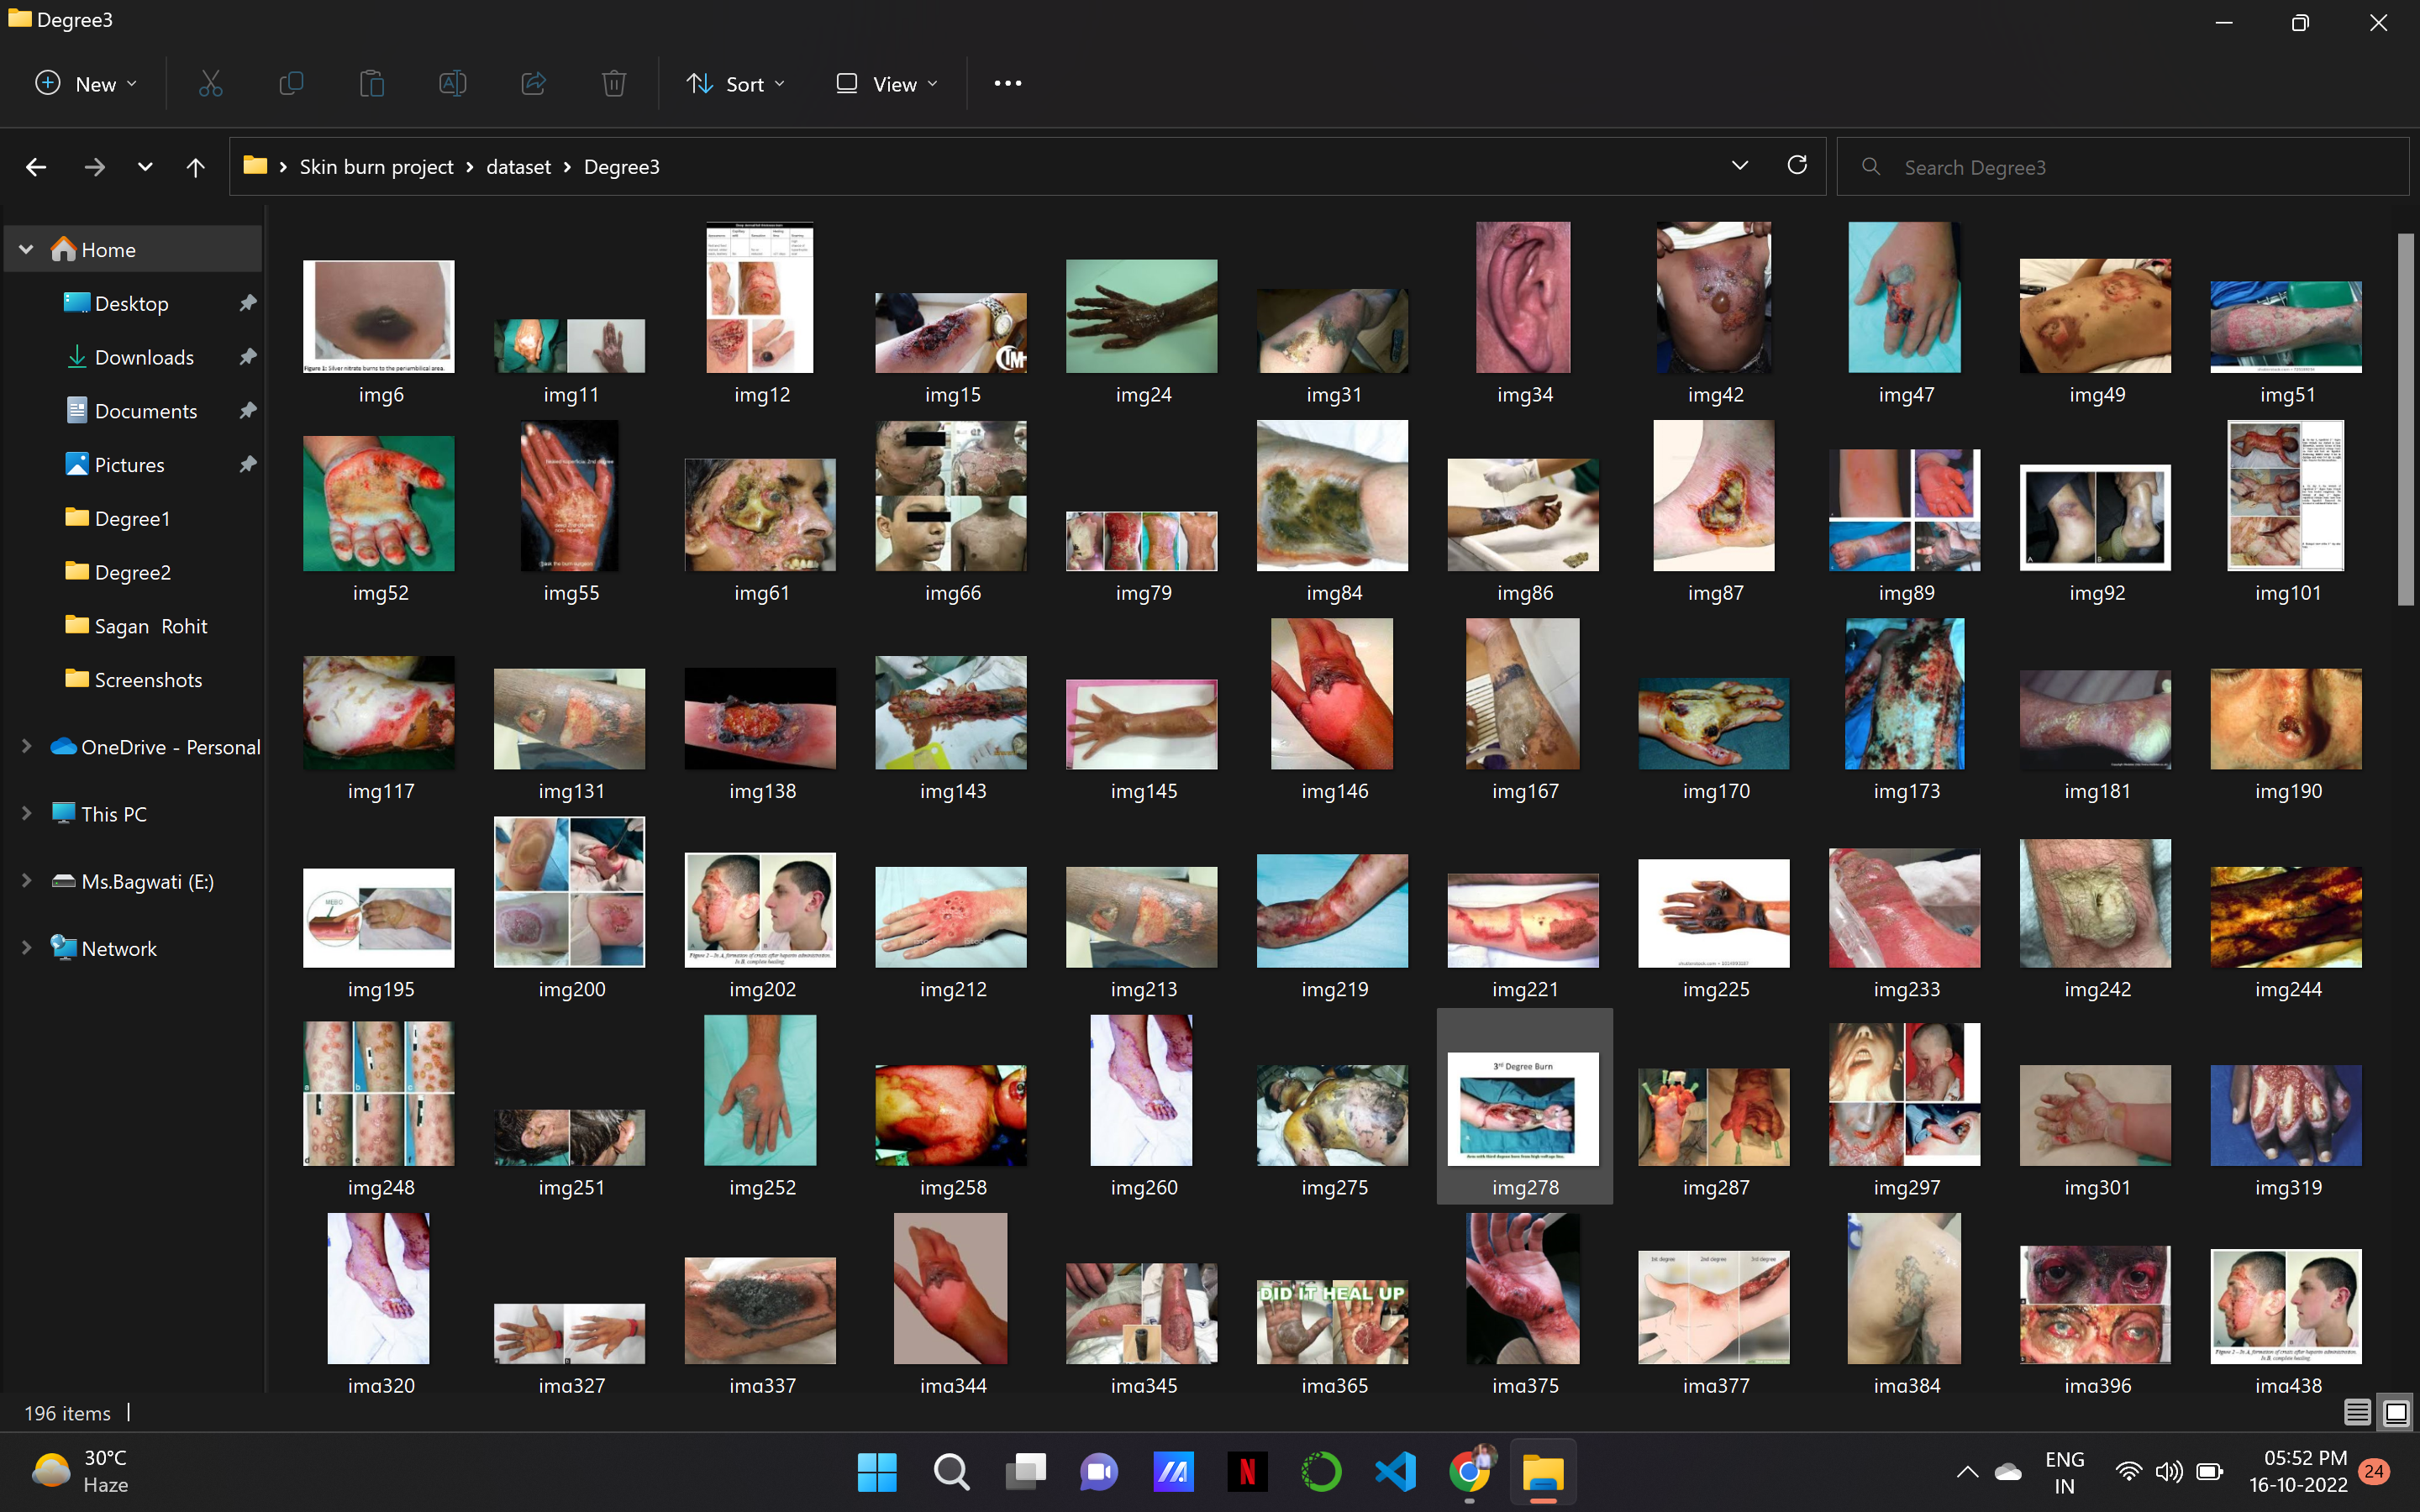Go up one folder level
Image resolution: width=2420 pixels, height=1512 pixels.
(195, 167)
